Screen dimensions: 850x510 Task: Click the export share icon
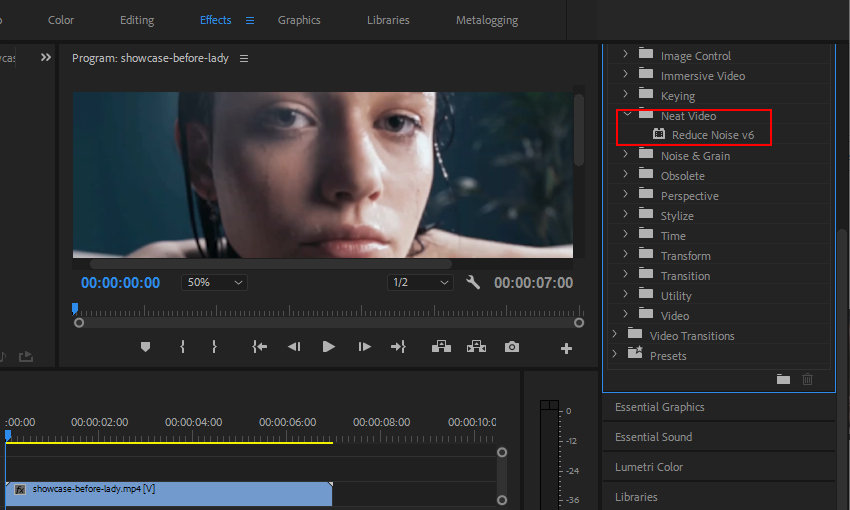coord(26,357)
